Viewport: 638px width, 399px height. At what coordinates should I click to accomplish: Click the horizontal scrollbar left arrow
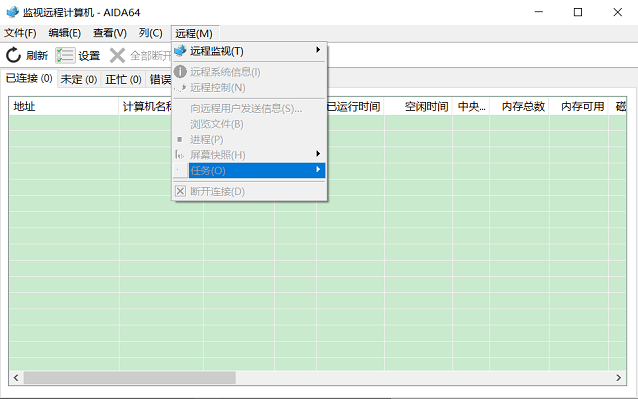[x=16, y=378]
